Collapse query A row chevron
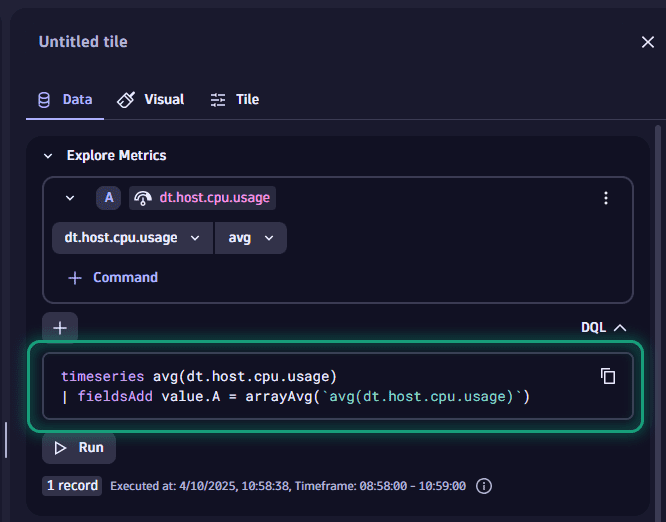This screenshot has height=522, width=666. click(70, 198)
